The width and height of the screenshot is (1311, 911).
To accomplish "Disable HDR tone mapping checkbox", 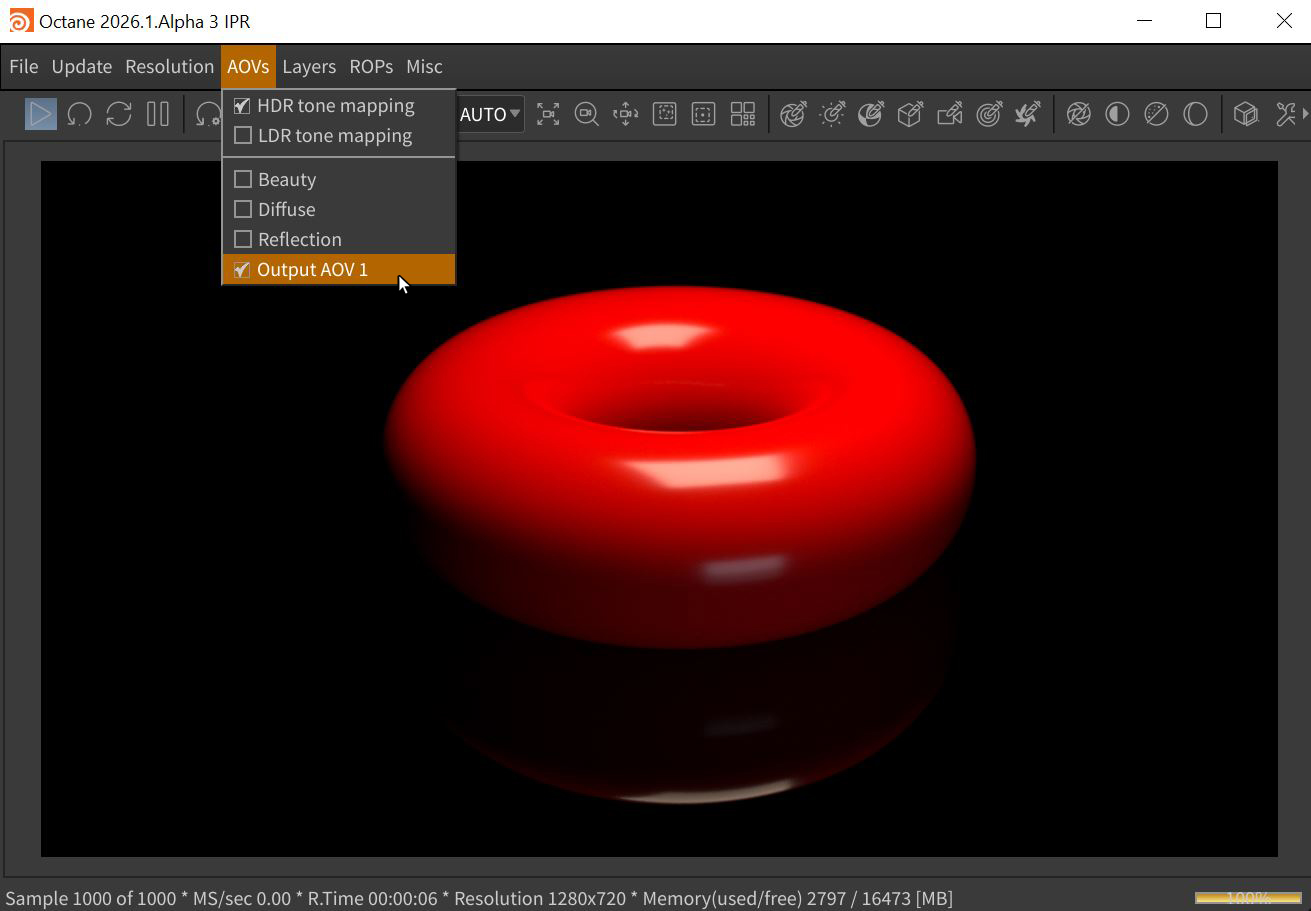I will coord(242,106).
